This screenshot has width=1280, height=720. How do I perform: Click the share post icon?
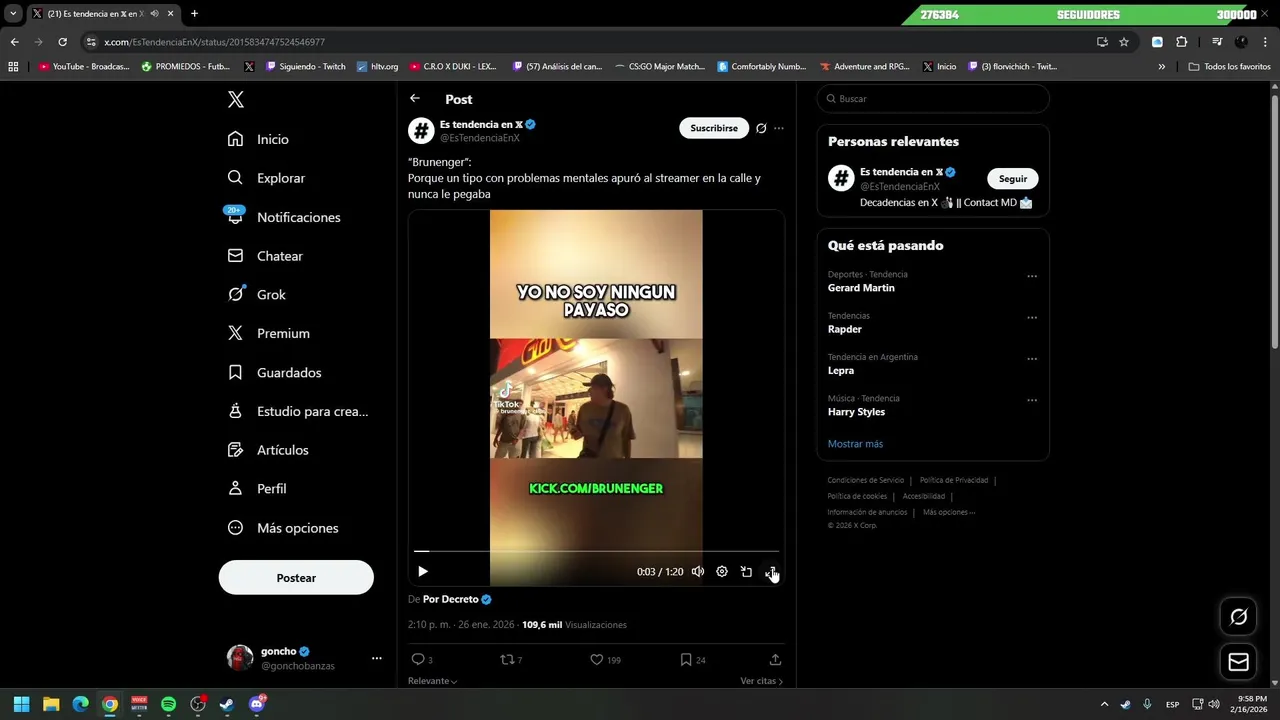pos(775,660)
